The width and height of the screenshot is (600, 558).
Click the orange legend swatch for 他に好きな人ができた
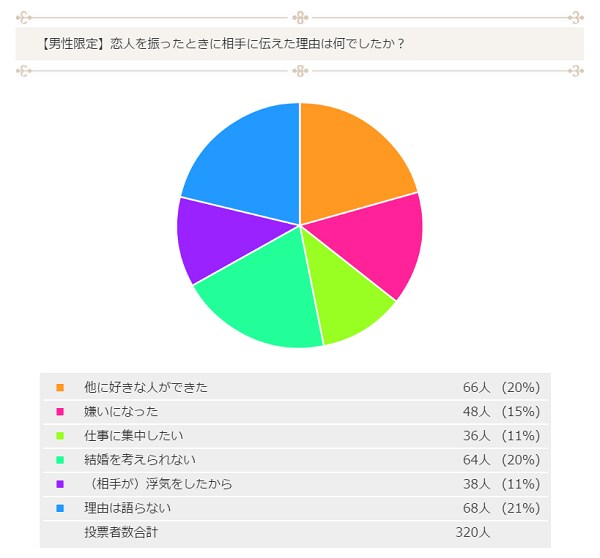click(x=60, y=387)
